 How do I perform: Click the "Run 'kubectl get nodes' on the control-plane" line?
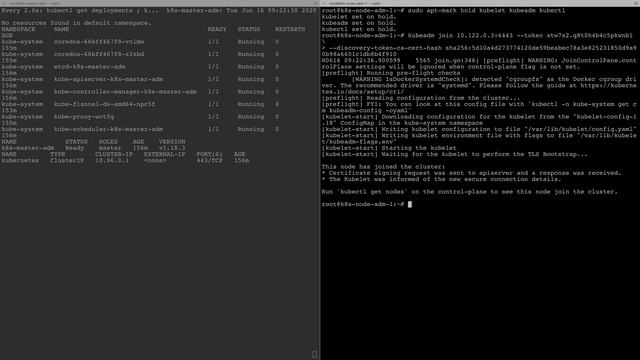(x=469, y=192)
